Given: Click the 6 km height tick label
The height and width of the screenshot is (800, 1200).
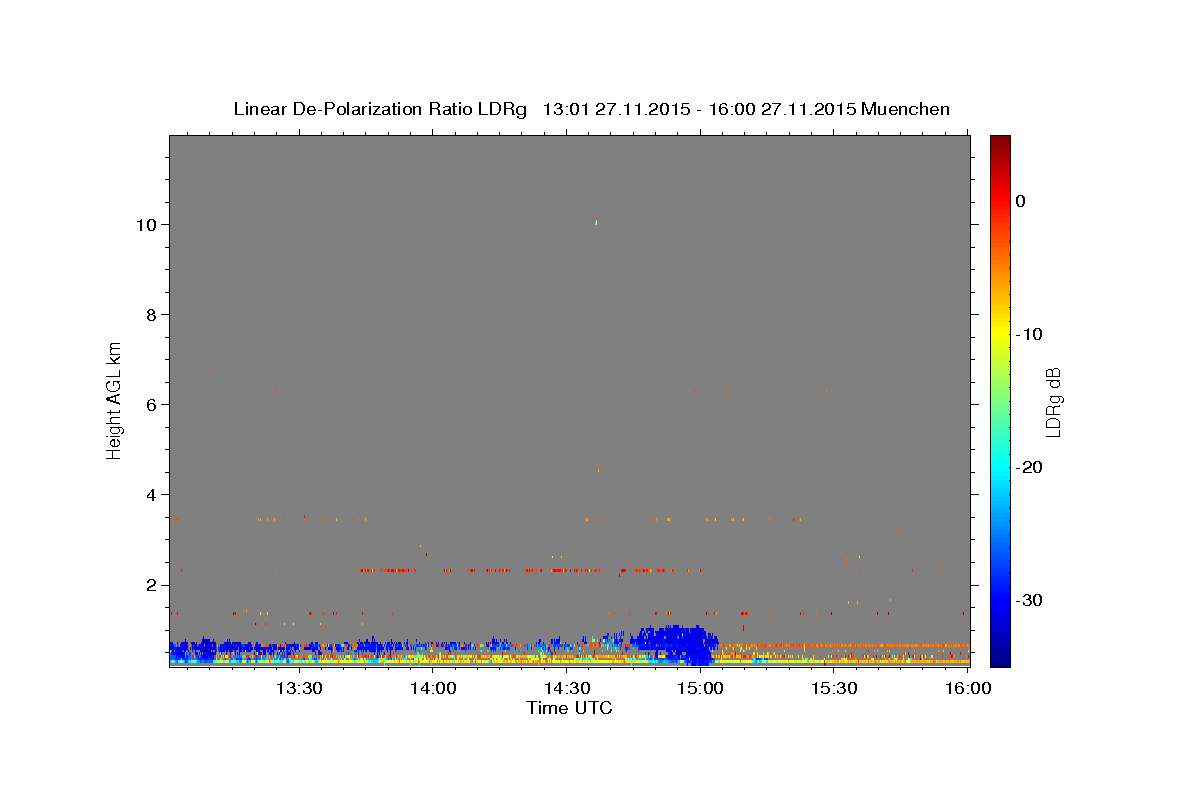Looking at the screenshot, I should tap(152, 404).
